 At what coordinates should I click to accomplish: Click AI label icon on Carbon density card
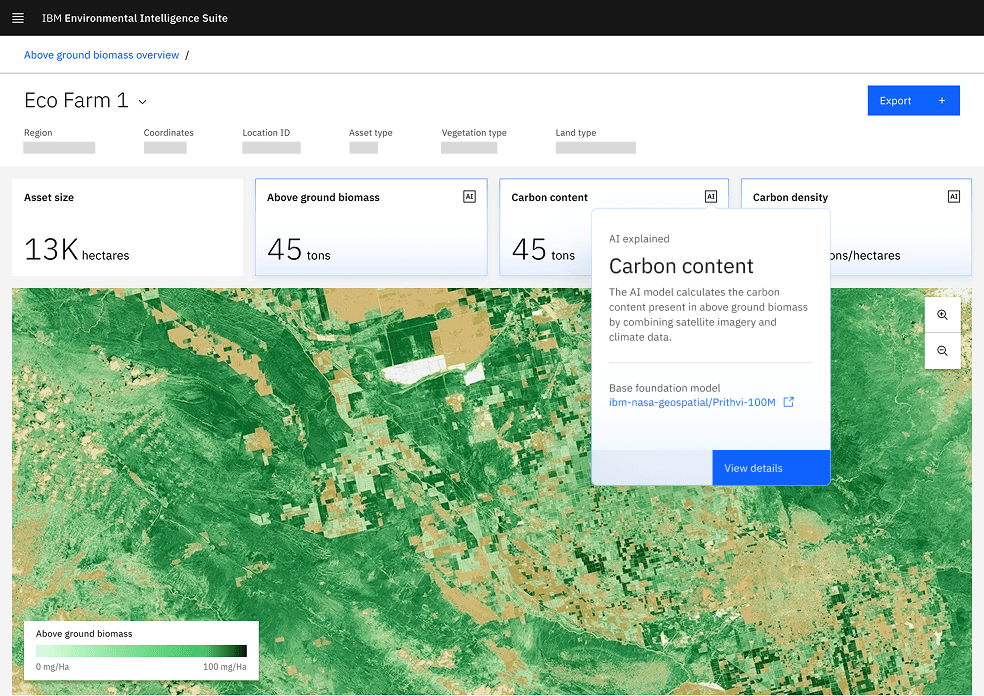953,196
